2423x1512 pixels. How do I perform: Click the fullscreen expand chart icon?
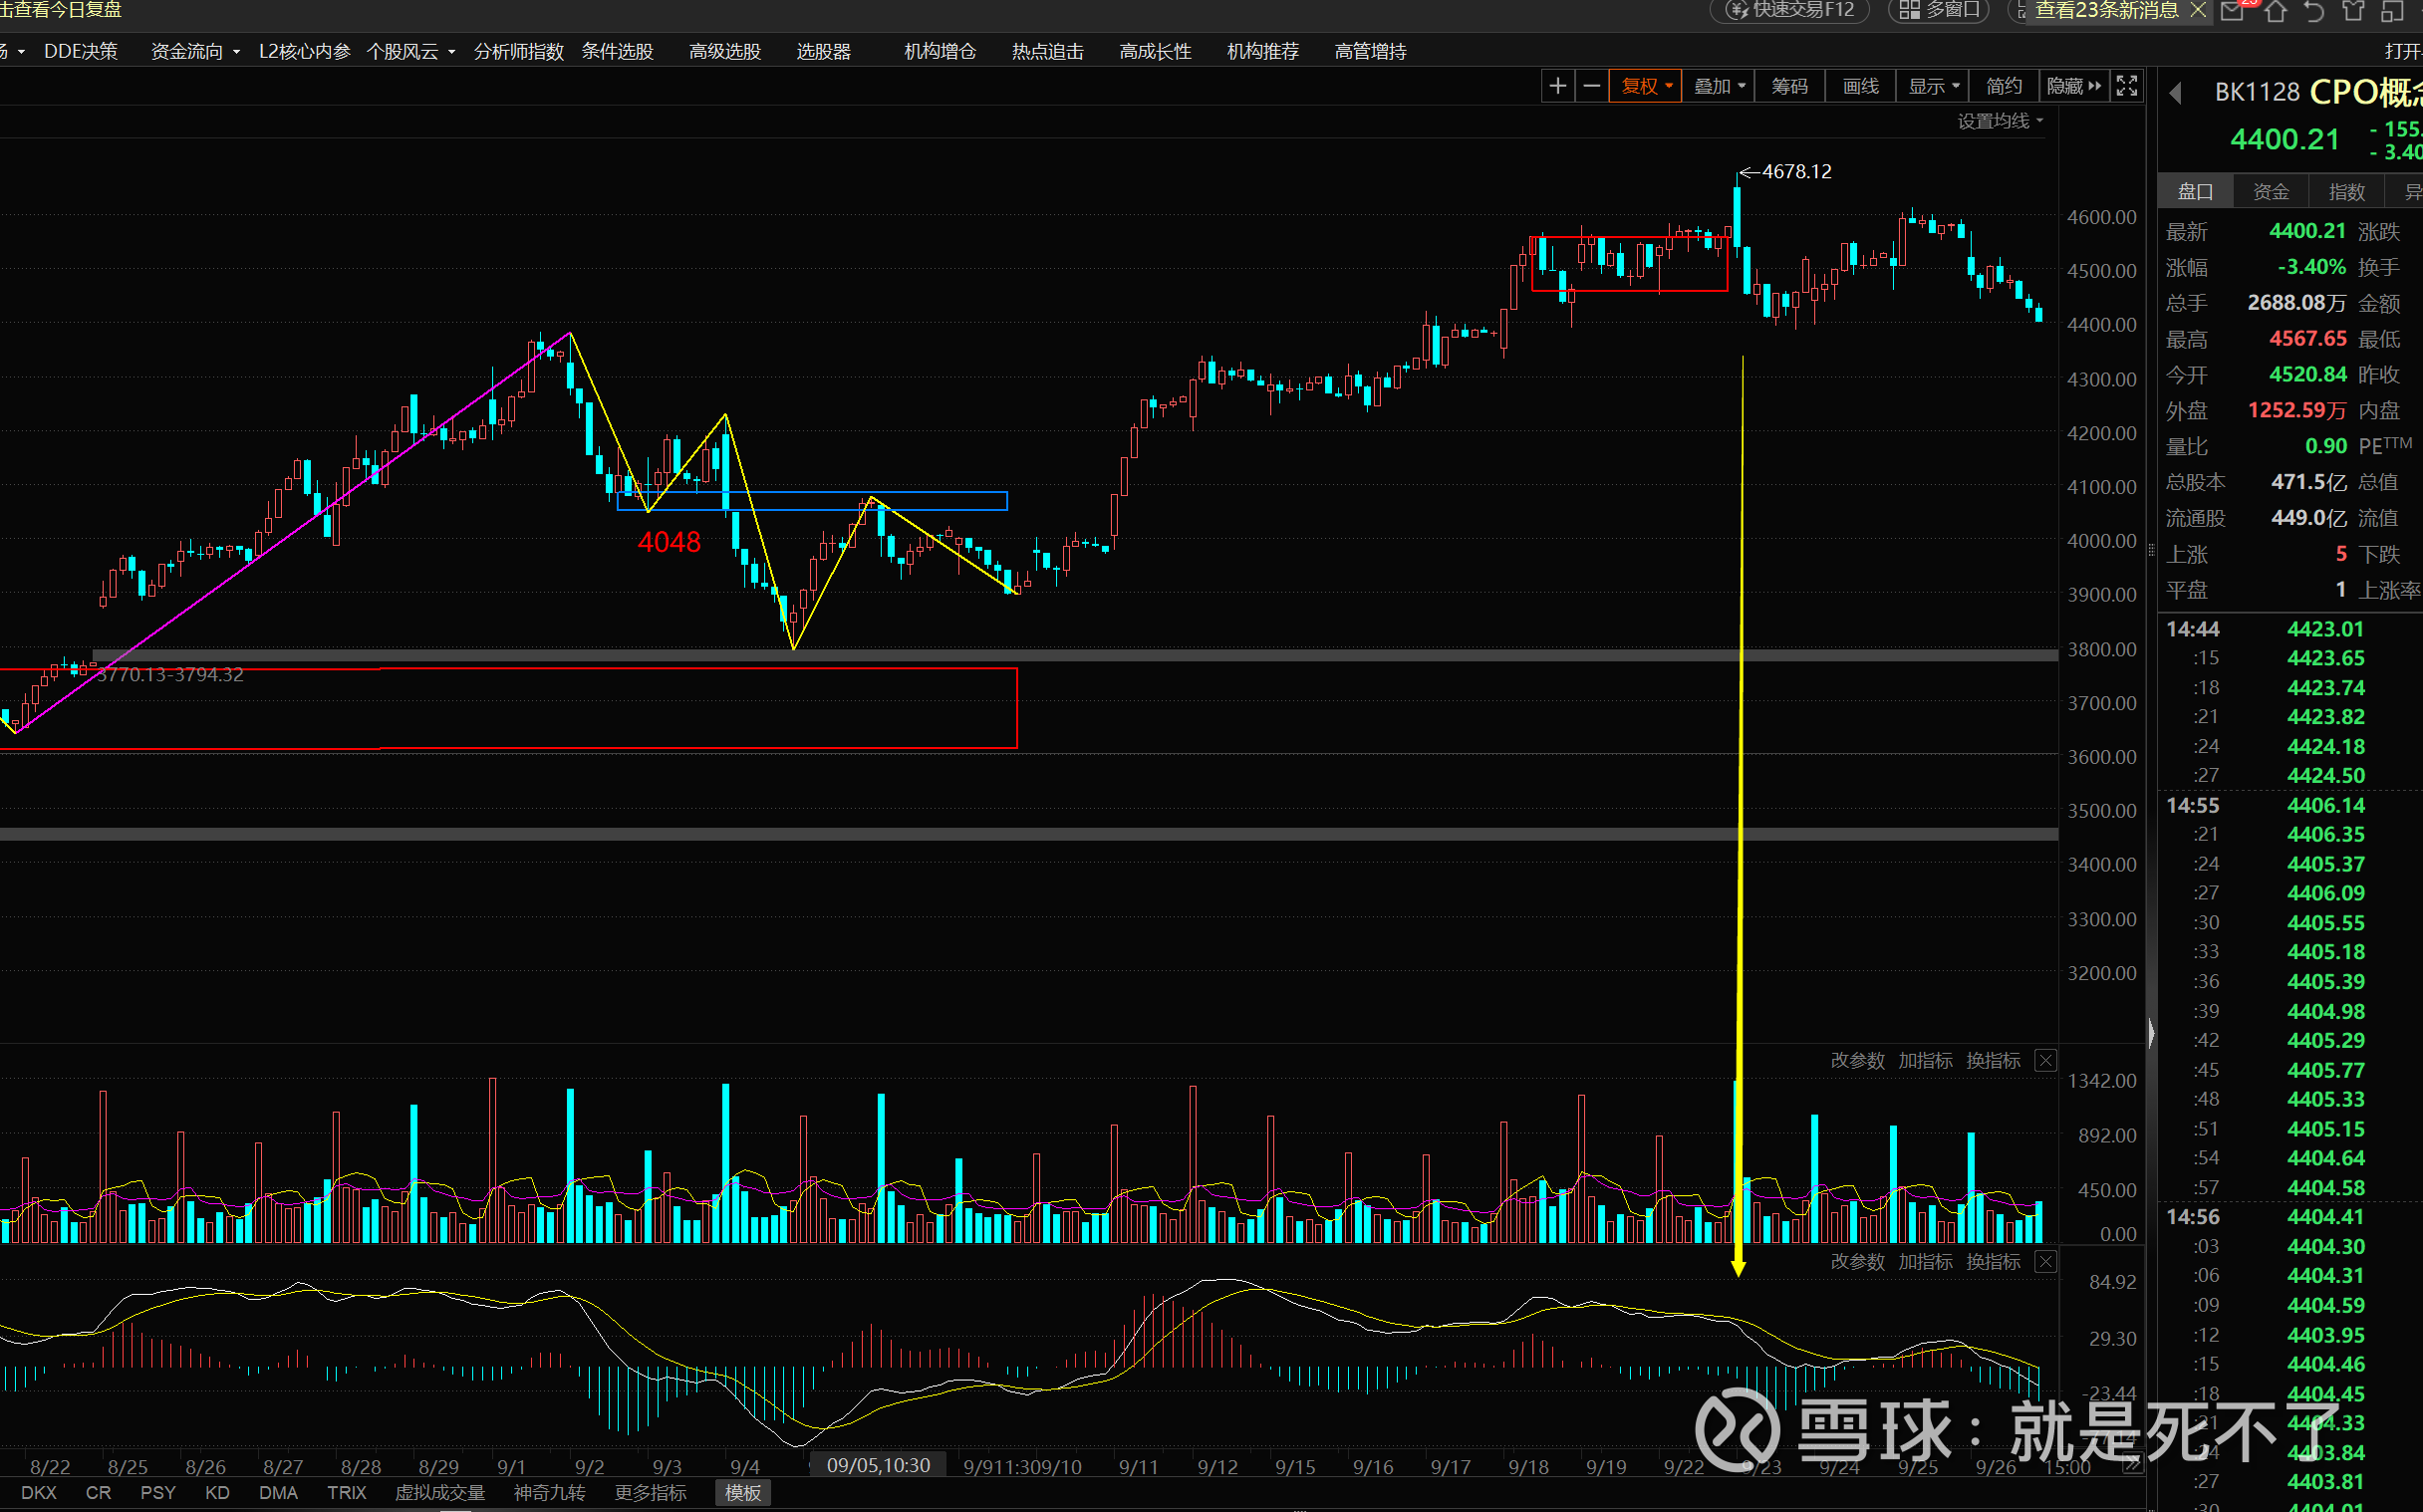click(x=2126, y=87)
